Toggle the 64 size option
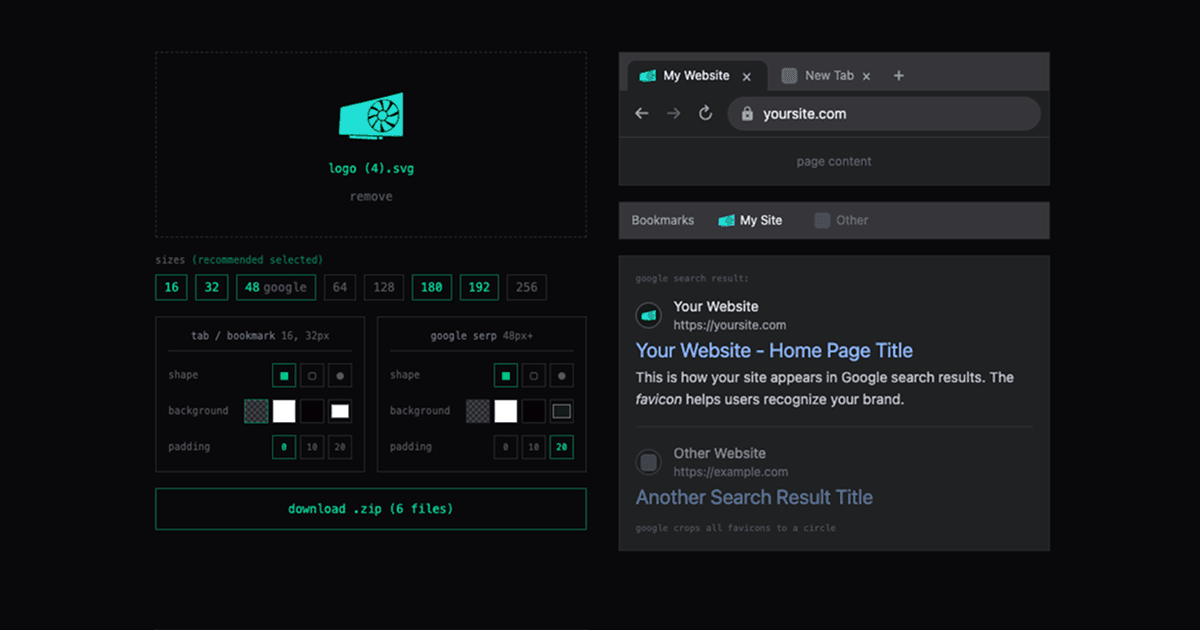The width and height of the screenshot is (1200, 631). (340, 288)
